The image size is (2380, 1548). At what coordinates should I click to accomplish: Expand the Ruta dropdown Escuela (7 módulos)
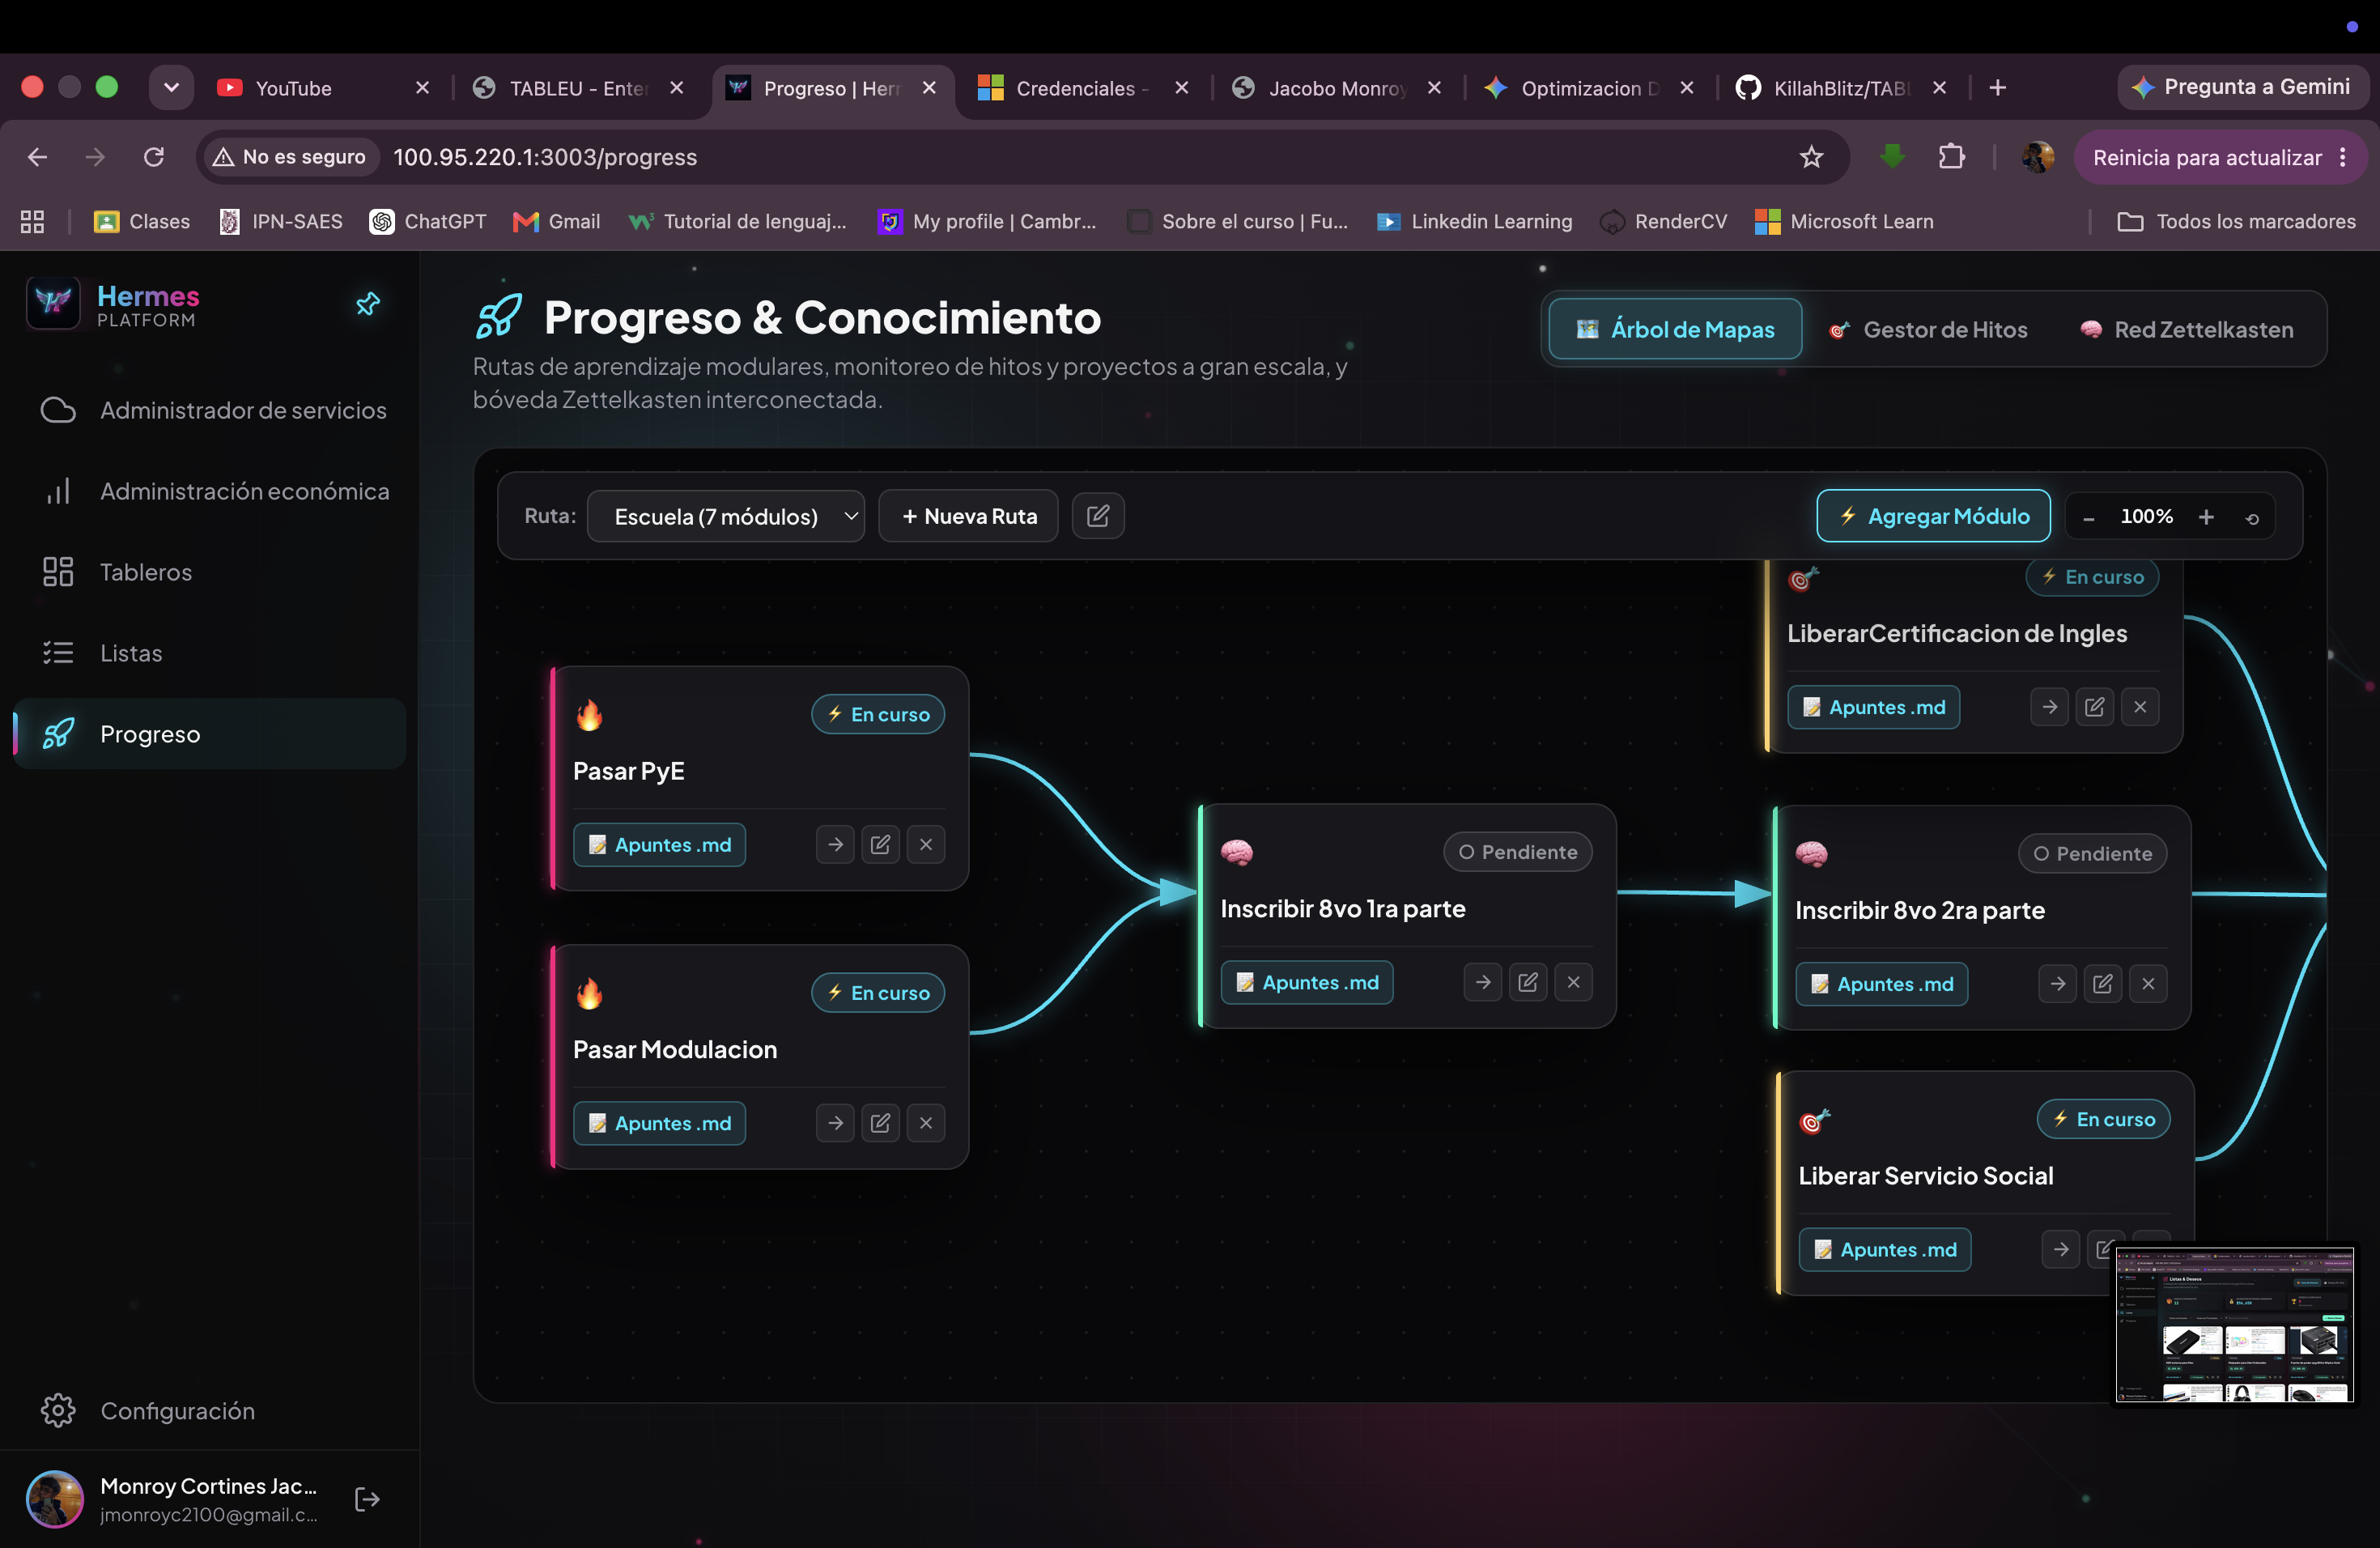click(725, 516)
